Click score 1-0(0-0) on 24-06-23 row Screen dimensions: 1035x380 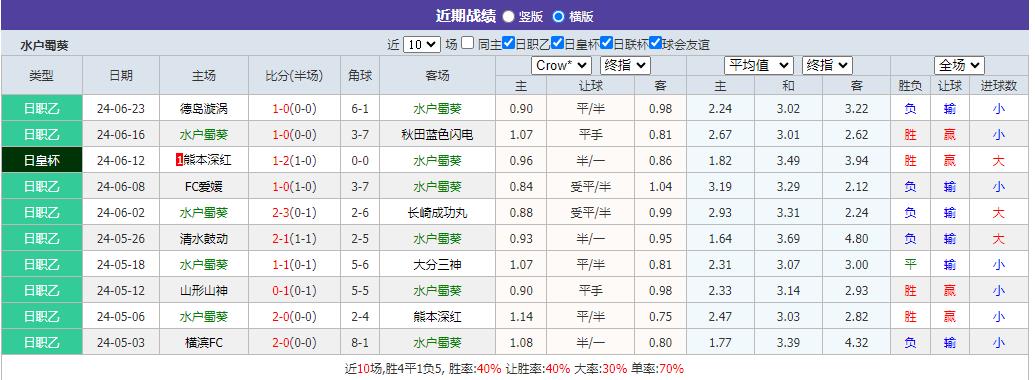tap(294, 109)
